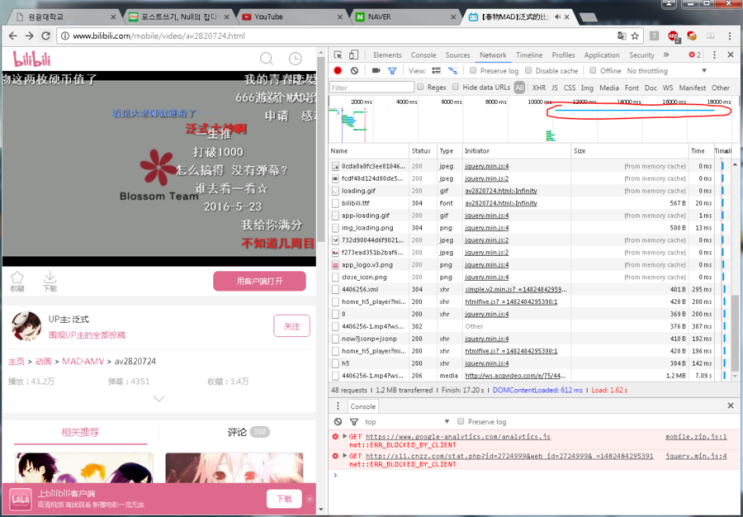Filter network requests by Media
Screen dimensions: 743x517
coord(608,88)
